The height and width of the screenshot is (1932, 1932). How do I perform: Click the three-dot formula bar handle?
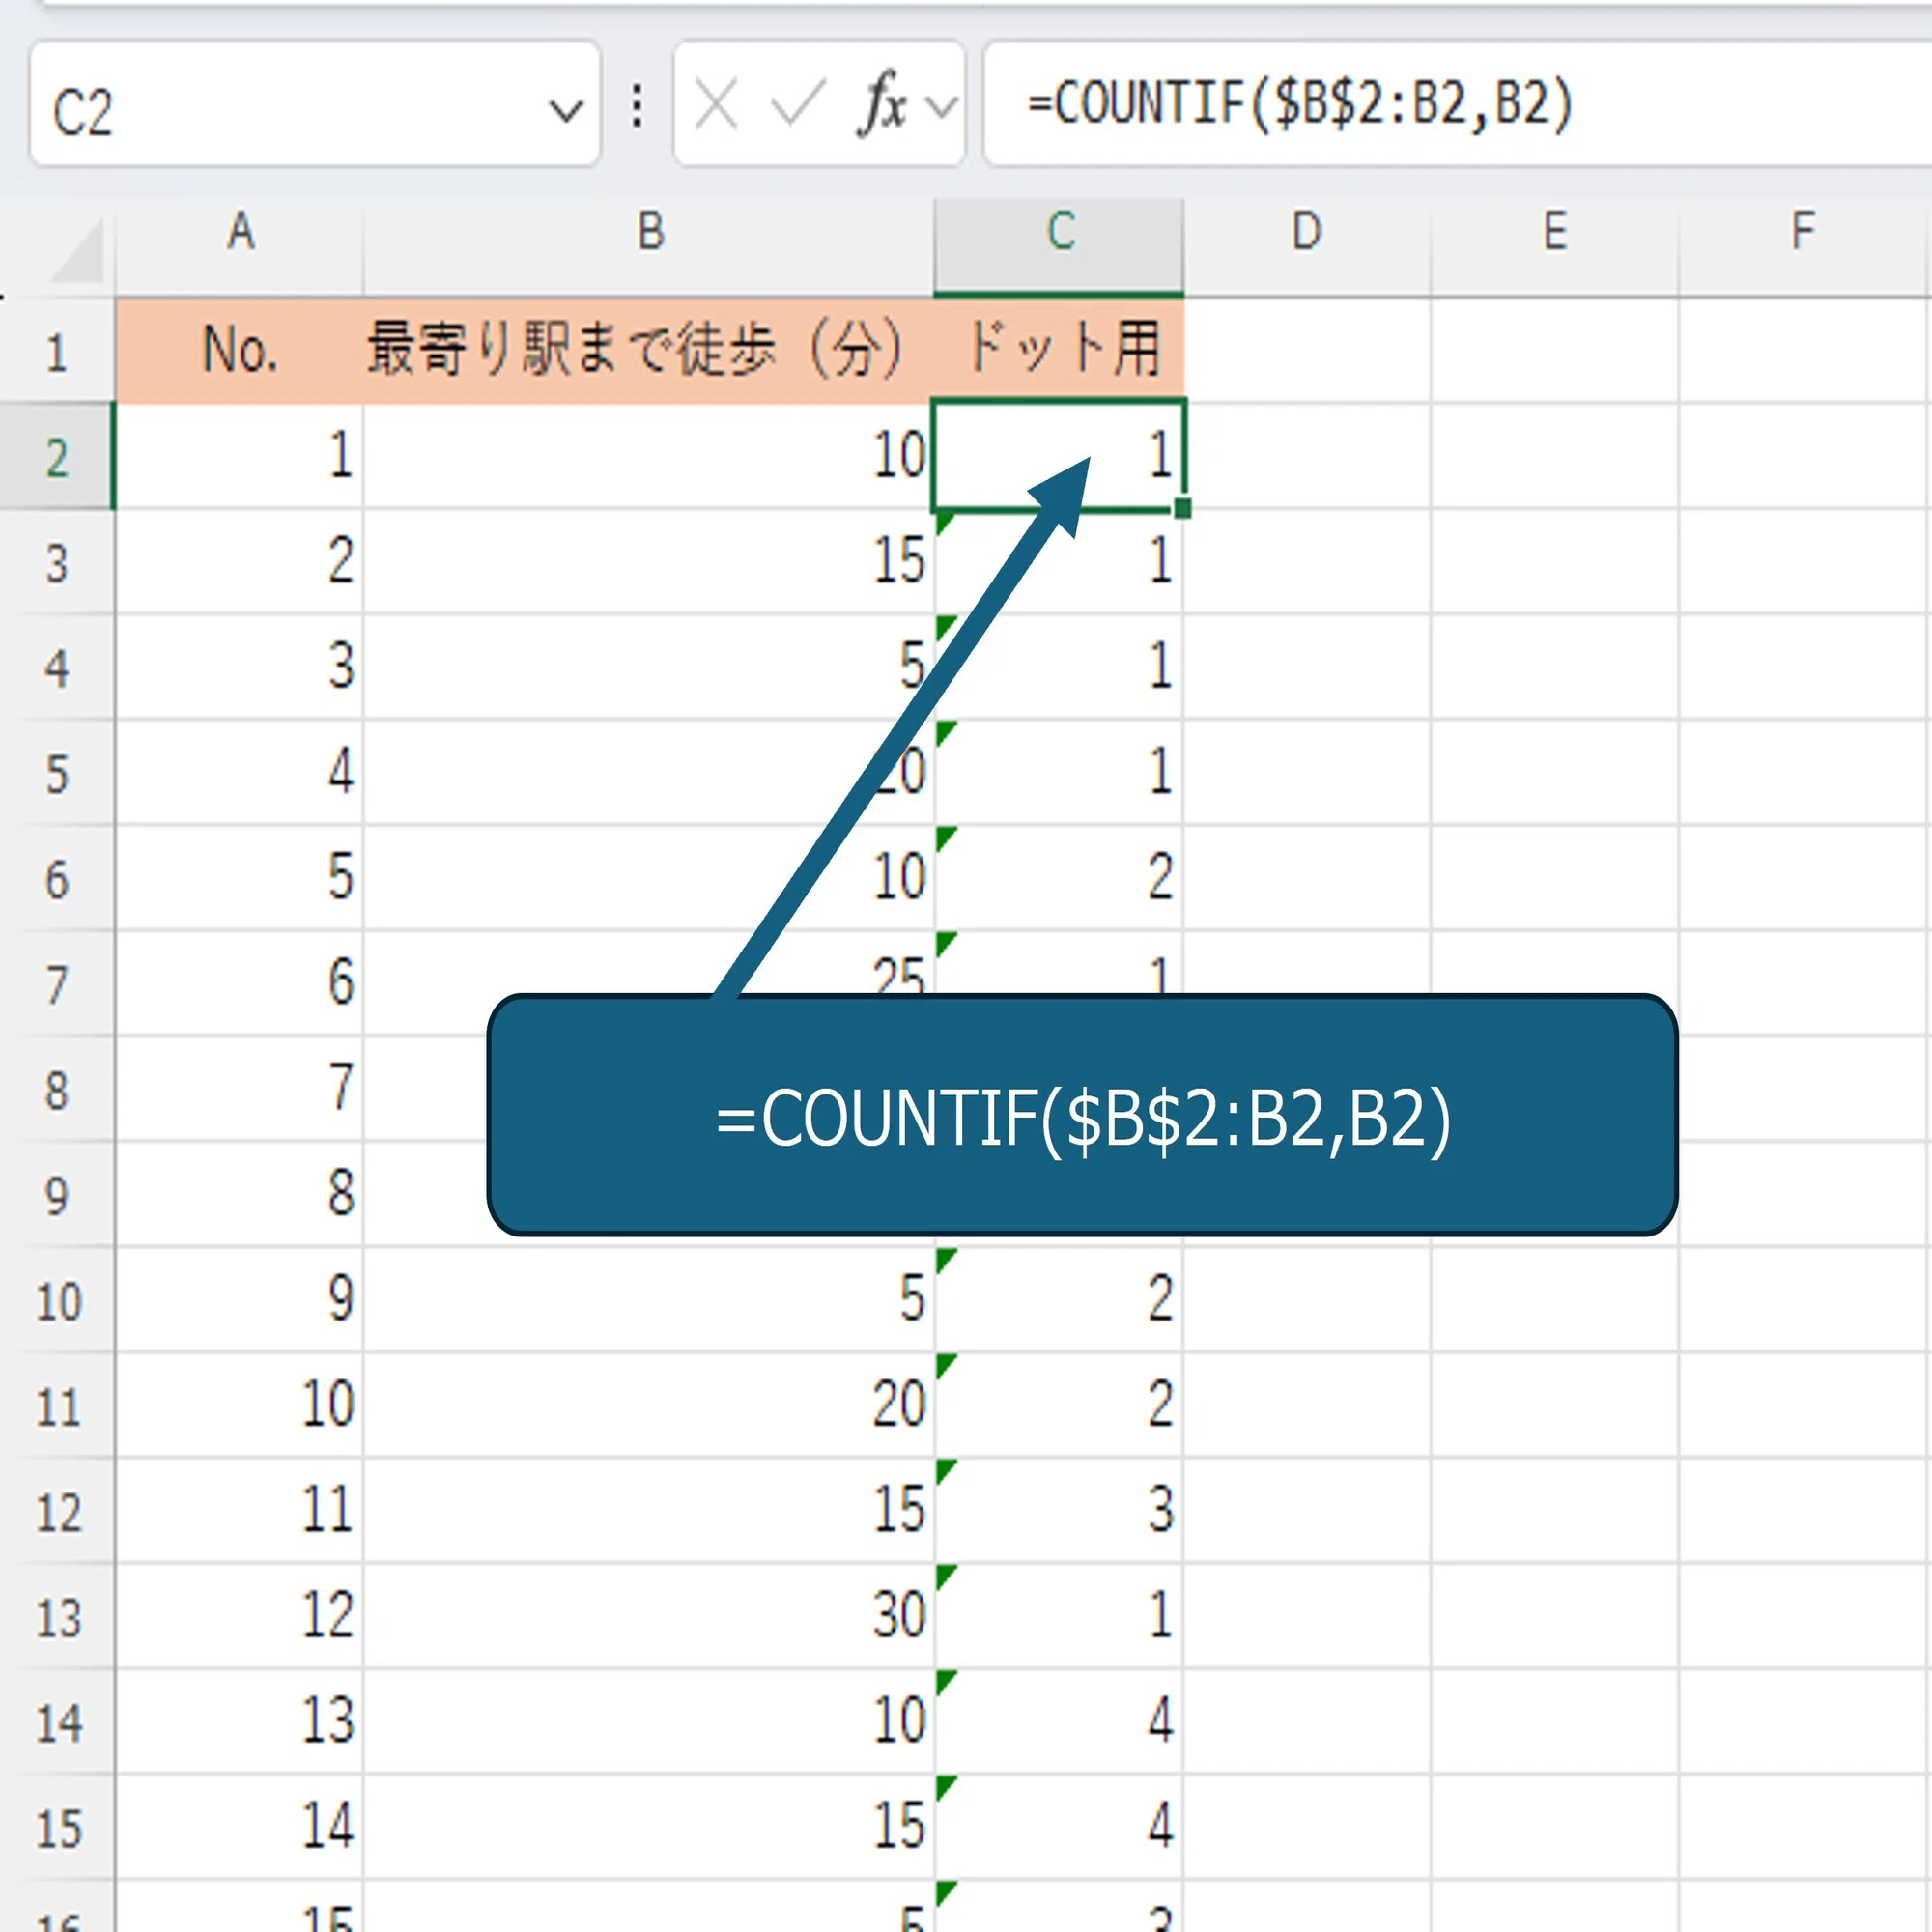(x=637, y=105)
